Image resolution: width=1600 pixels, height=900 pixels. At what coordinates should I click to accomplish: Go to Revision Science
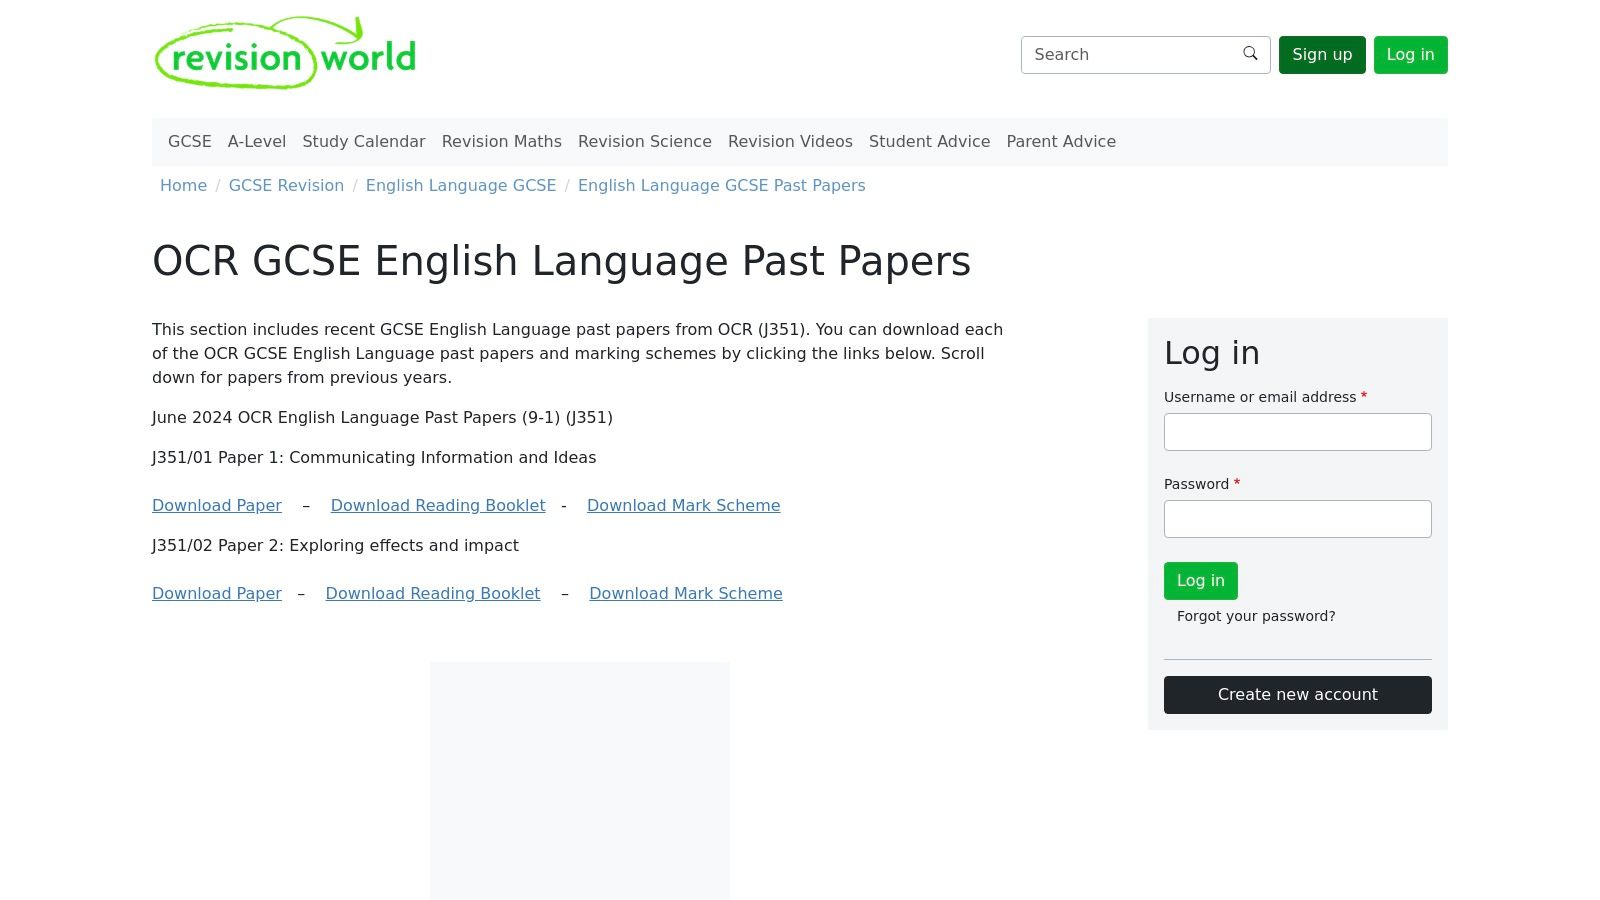pos(645,142)
